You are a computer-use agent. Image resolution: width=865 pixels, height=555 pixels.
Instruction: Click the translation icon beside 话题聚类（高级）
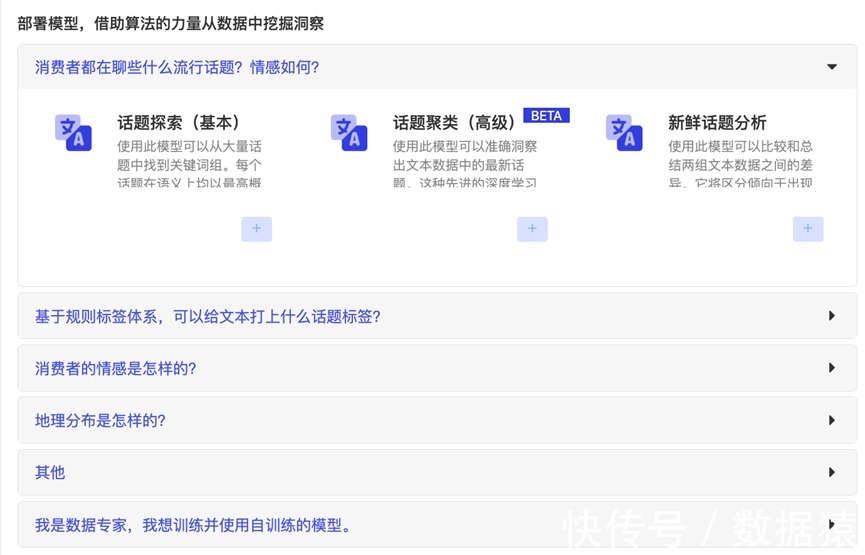pyautogui.click(x=349, y=132)
